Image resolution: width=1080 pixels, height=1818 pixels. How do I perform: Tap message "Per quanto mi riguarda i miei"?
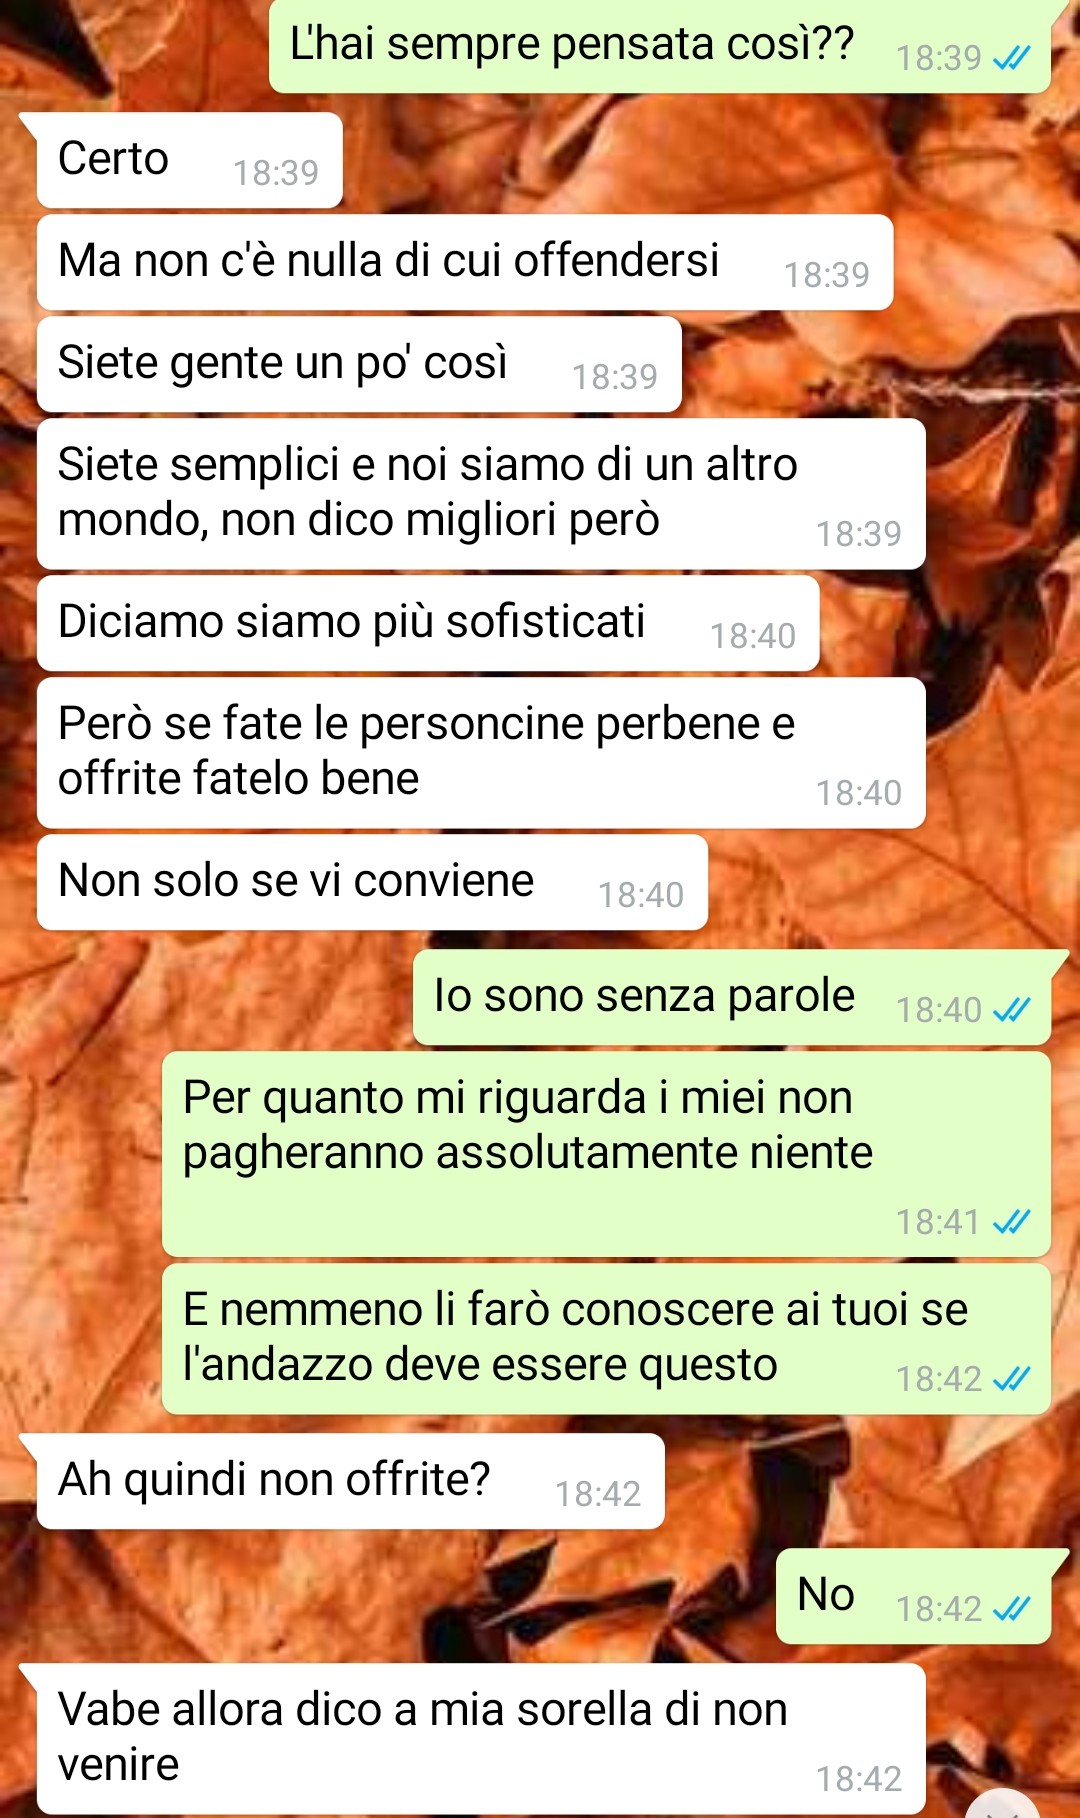(x=606, y=1154)
